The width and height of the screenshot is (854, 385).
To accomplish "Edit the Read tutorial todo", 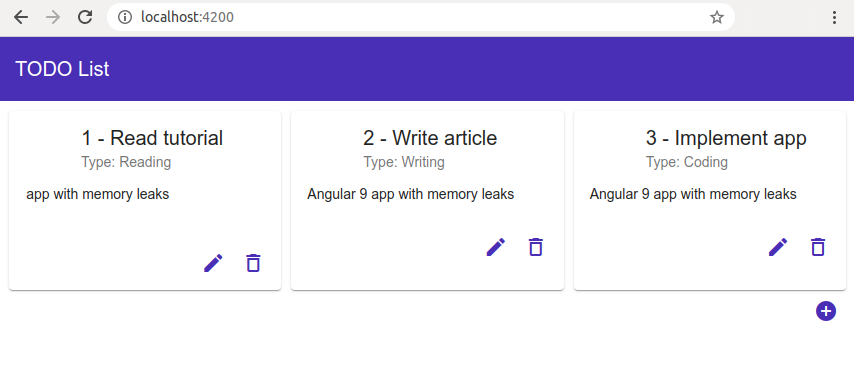I will pyautogui.click(x=214, y=264).
